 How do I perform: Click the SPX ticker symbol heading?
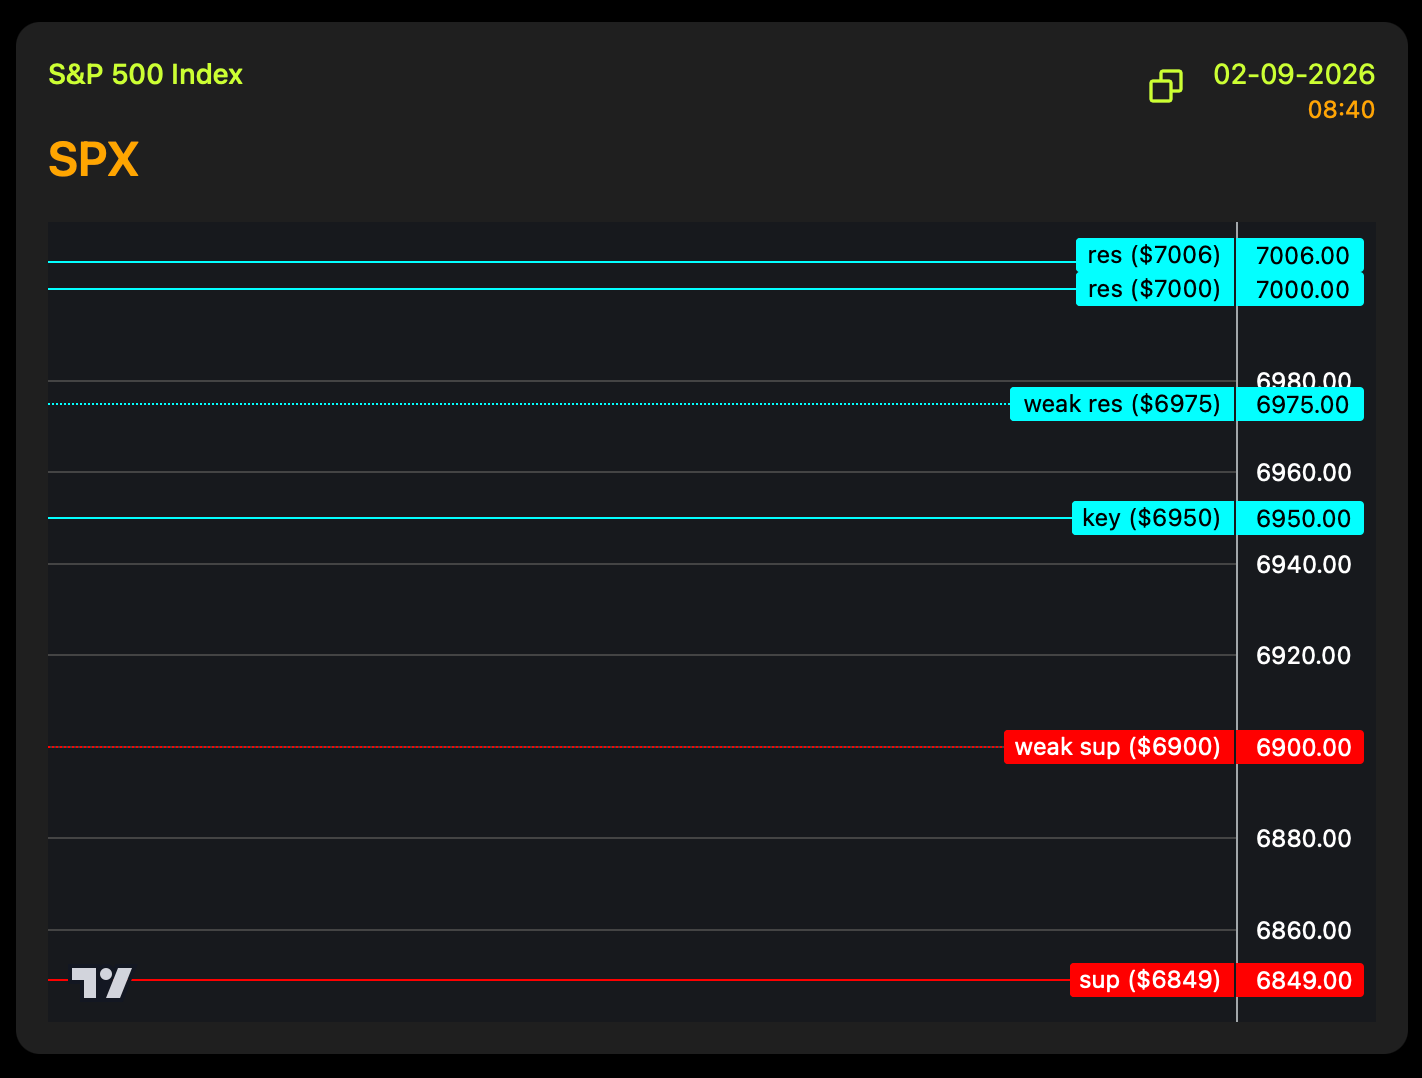[x=93, y=160]
